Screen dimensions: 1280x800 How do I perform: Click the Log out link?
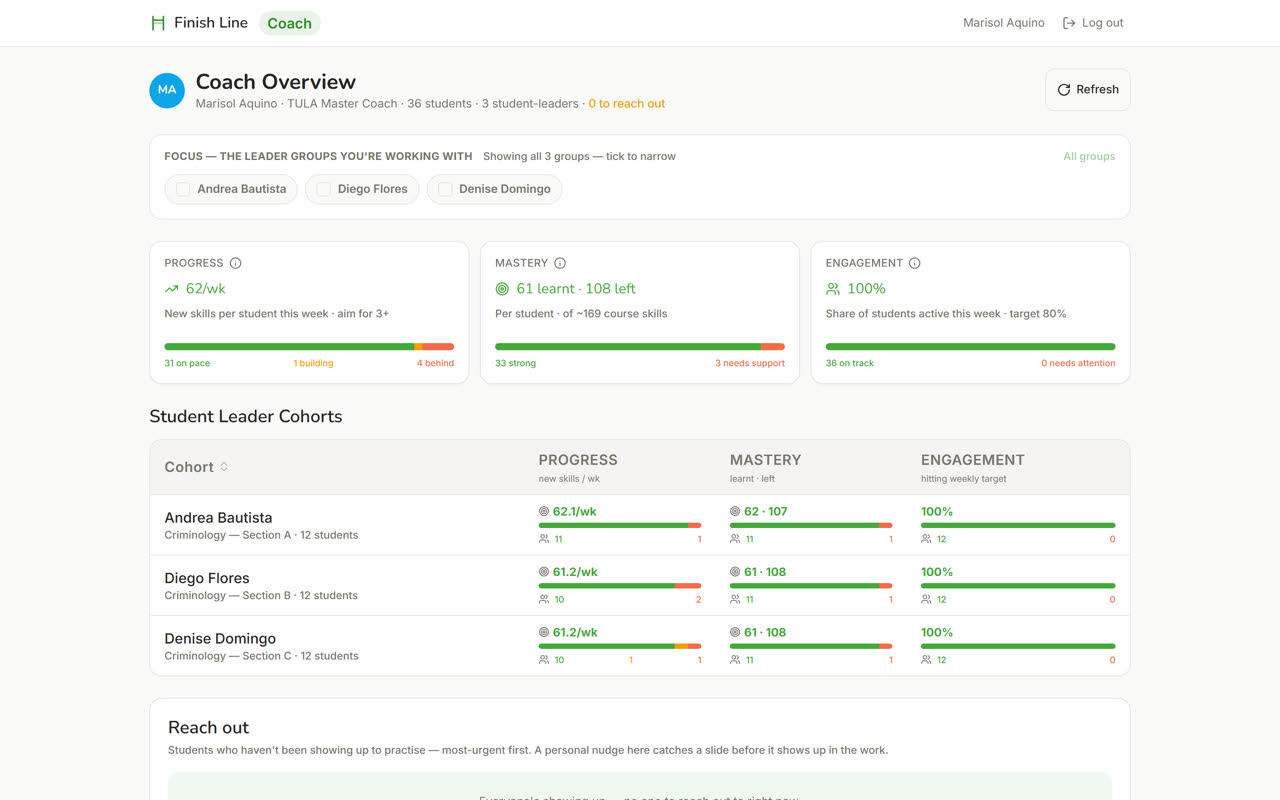click(x=1093, y=23)
